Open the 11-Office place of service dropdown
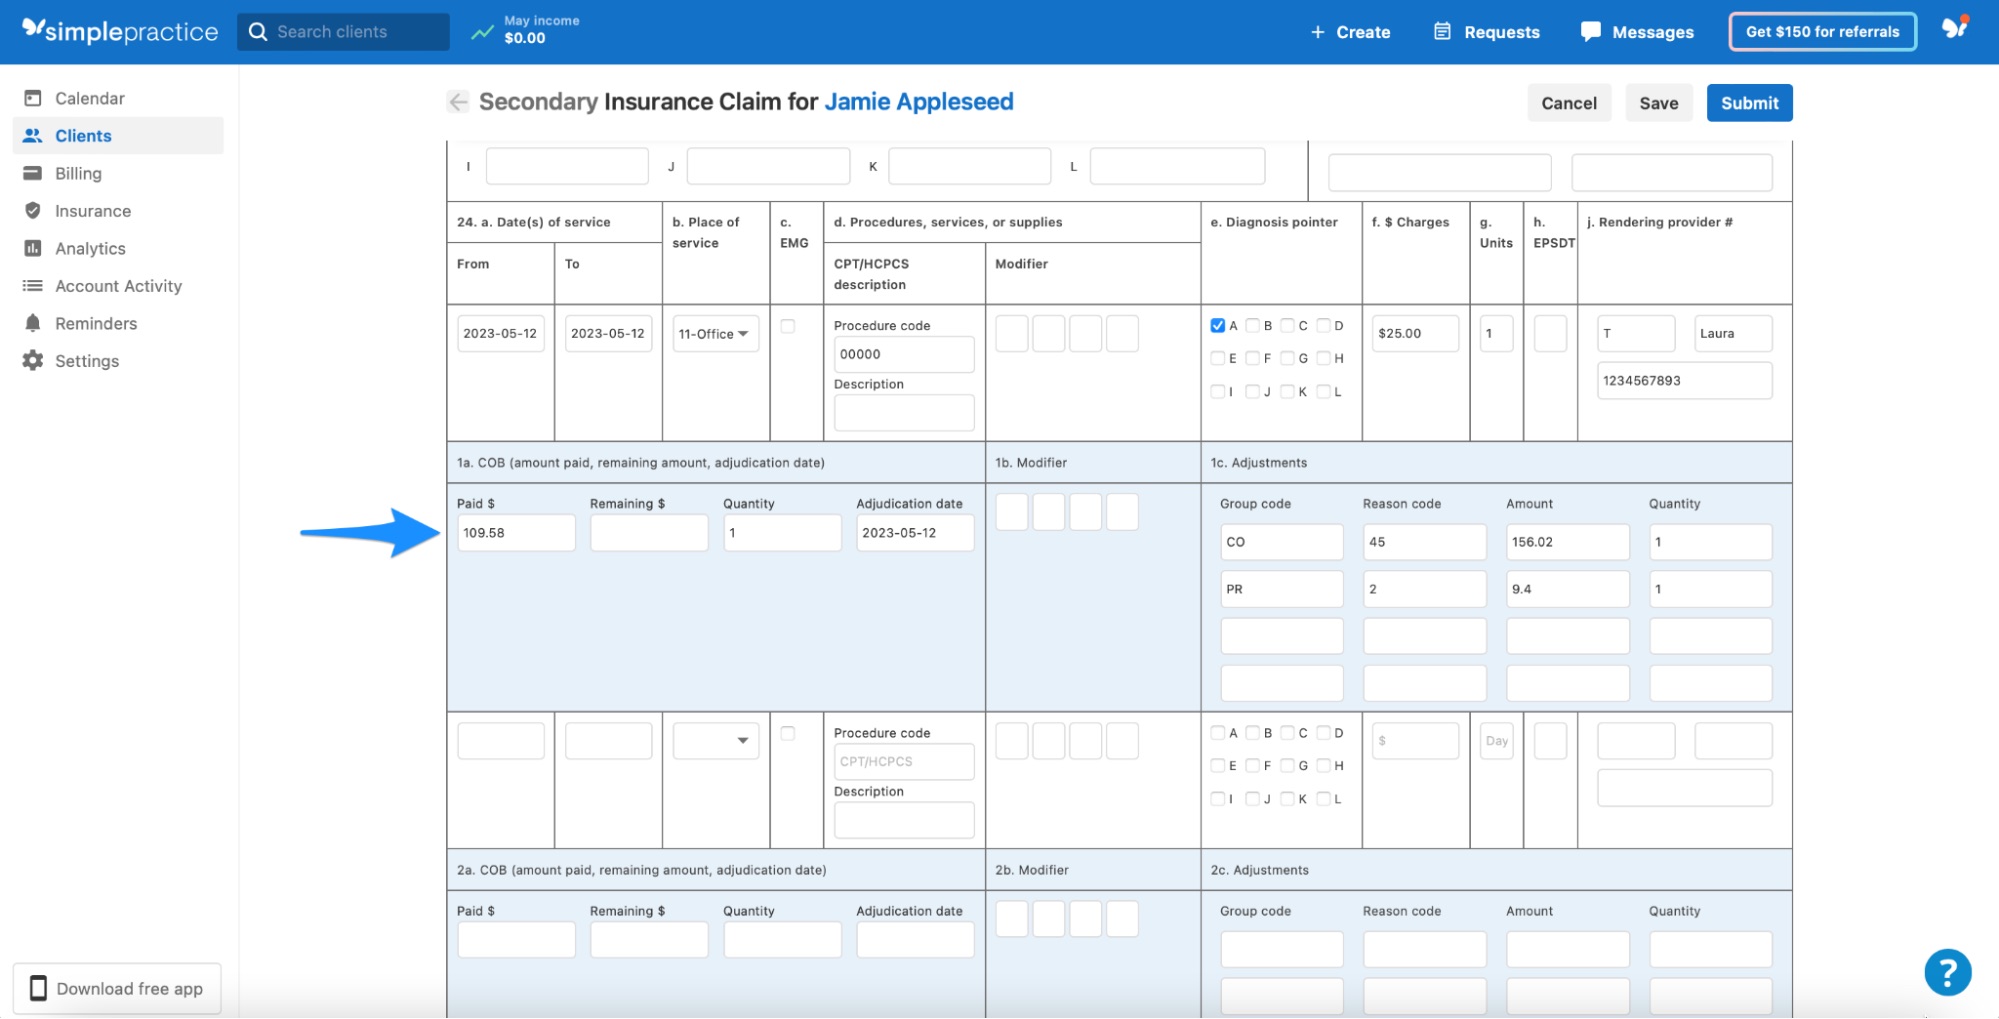The height and width of the screenshot is (1019, 1999). pyautogui.click(x=714, y=333)
